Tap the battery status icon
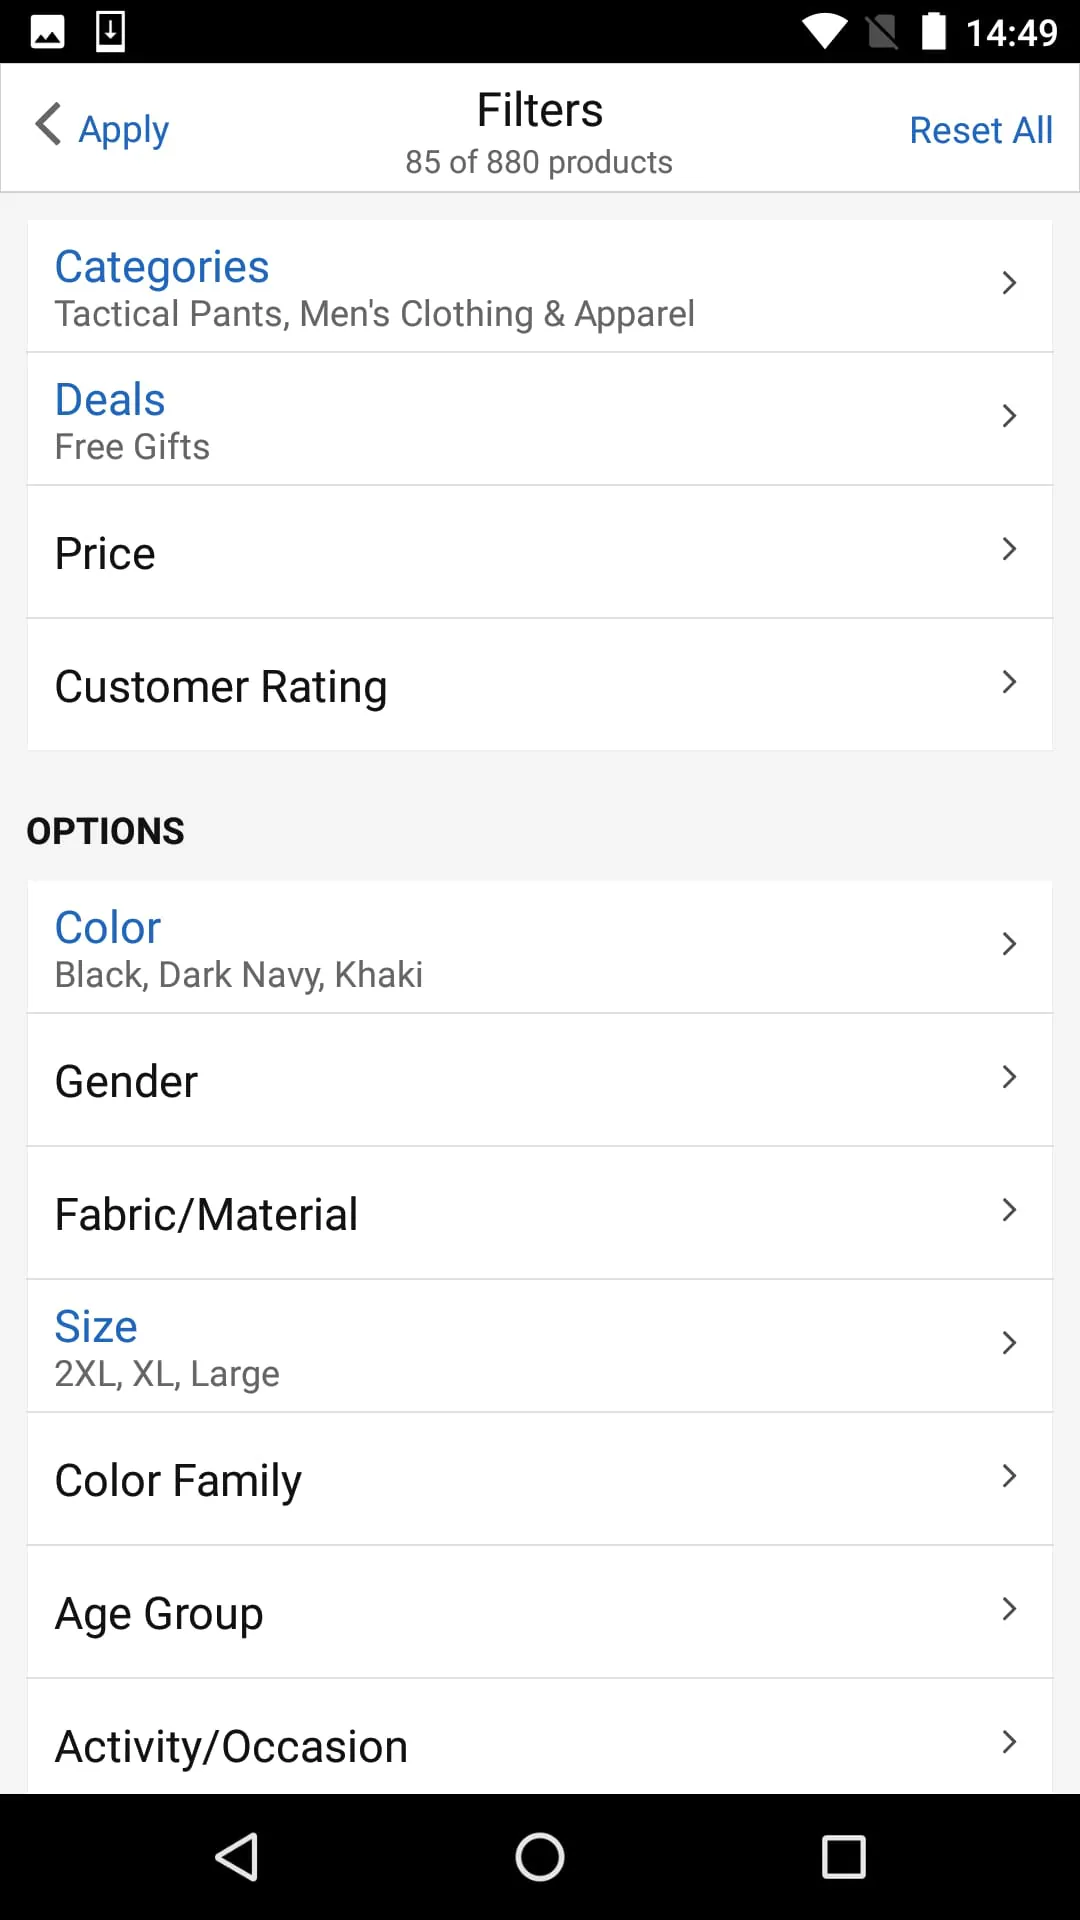The width and height of the screenshot is (1080, 1920). pyautogui.click(x=933, y=32)
